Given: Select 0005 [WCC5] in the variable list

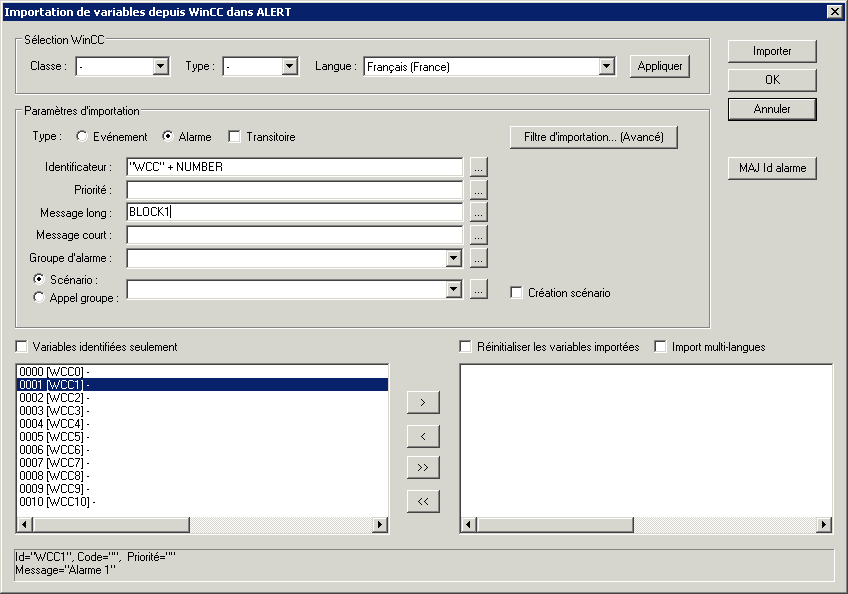Looking at the screenshot, I should point(54,436).
